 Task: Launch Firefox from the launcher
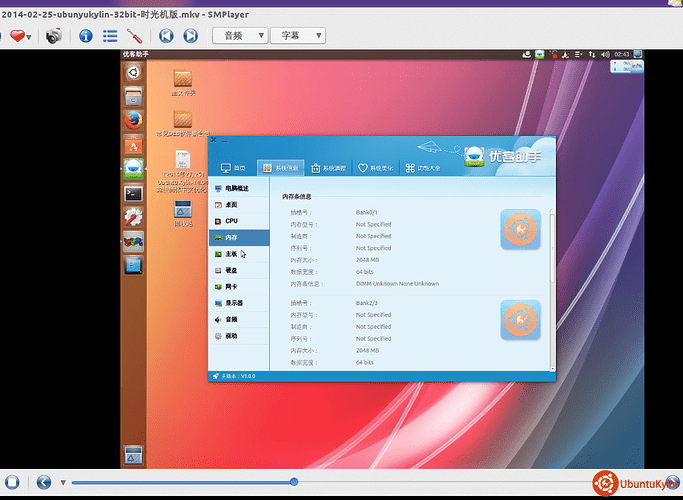pyautogui.click(x=133, y=120)
